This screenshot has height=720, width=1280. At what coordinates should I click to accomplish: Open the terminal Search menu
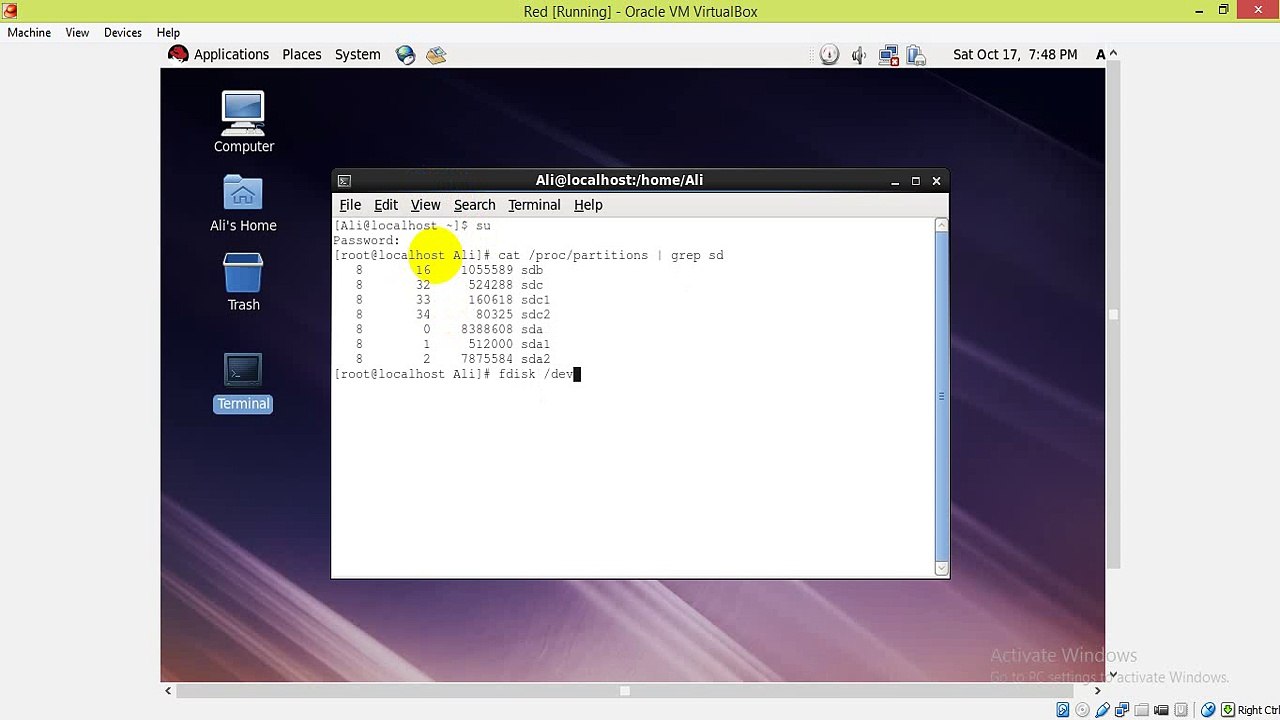(474, 205)
